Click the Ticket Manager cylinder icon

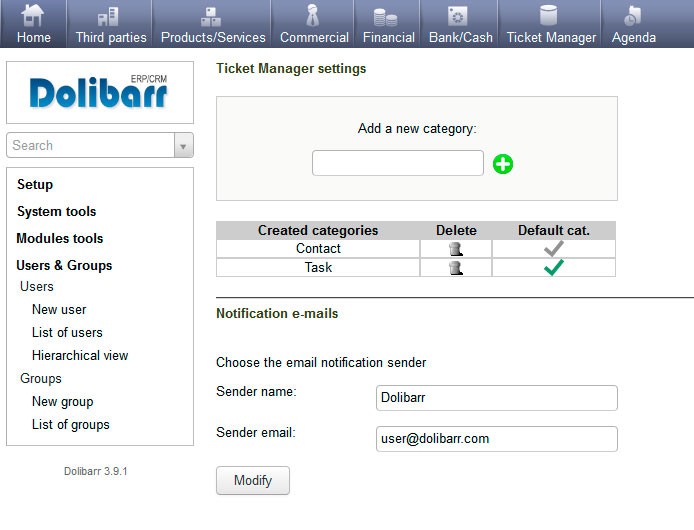548,15
